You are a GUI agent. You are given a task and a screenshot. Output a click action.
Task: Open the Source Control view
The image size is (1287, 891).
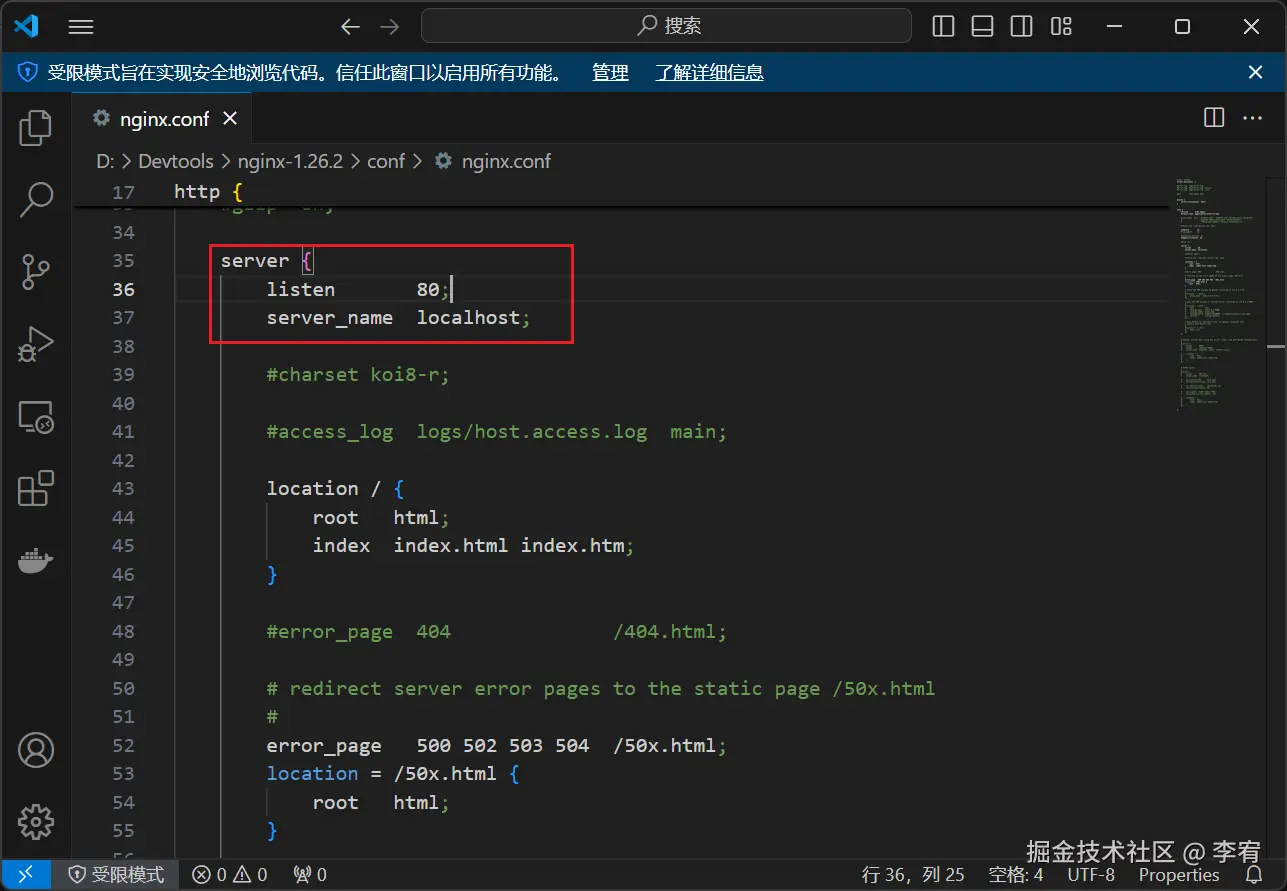click(x=36, y=271)
